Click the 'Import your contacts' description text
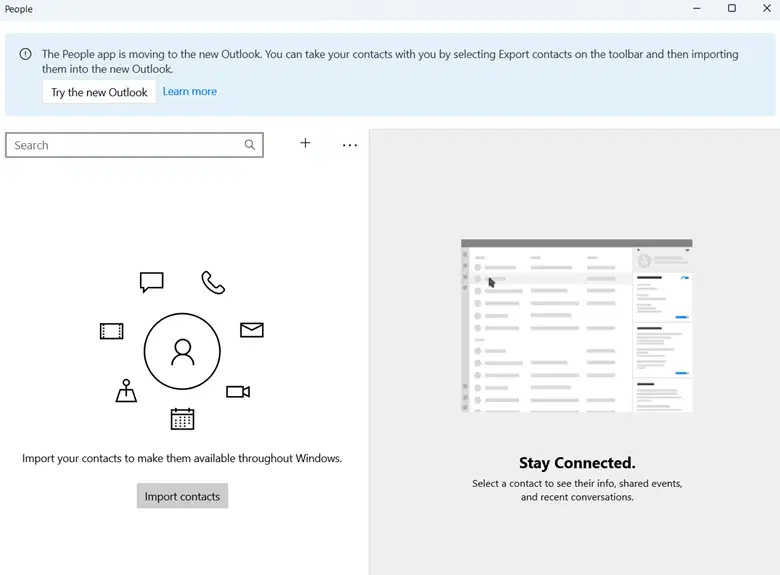The image size is (780, 575). pos(182,458)
